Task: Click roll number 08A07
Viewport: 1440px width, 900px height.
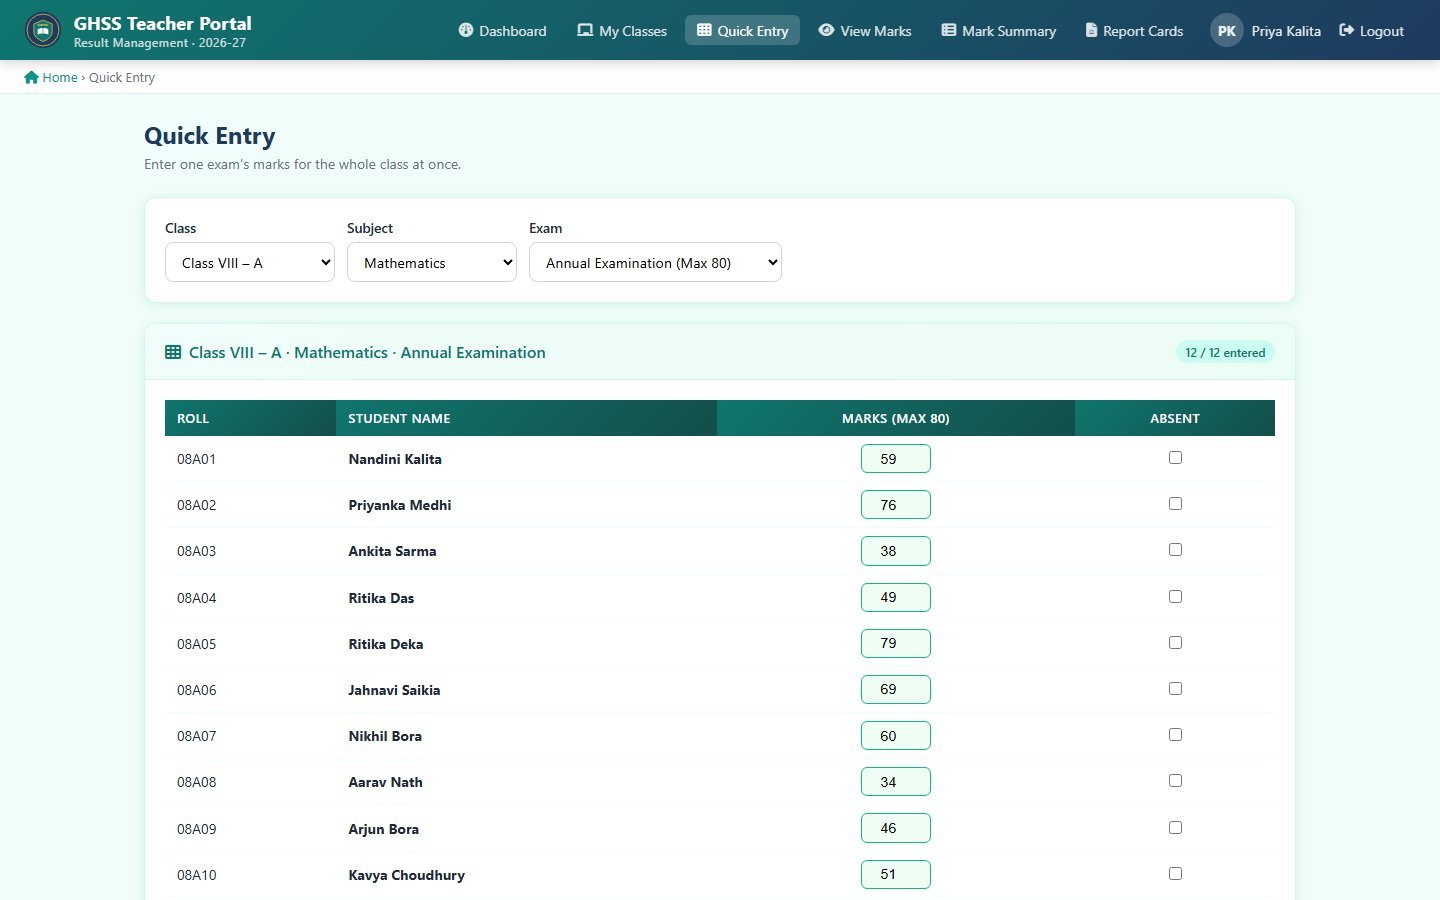Action: [x=197, y=736]
